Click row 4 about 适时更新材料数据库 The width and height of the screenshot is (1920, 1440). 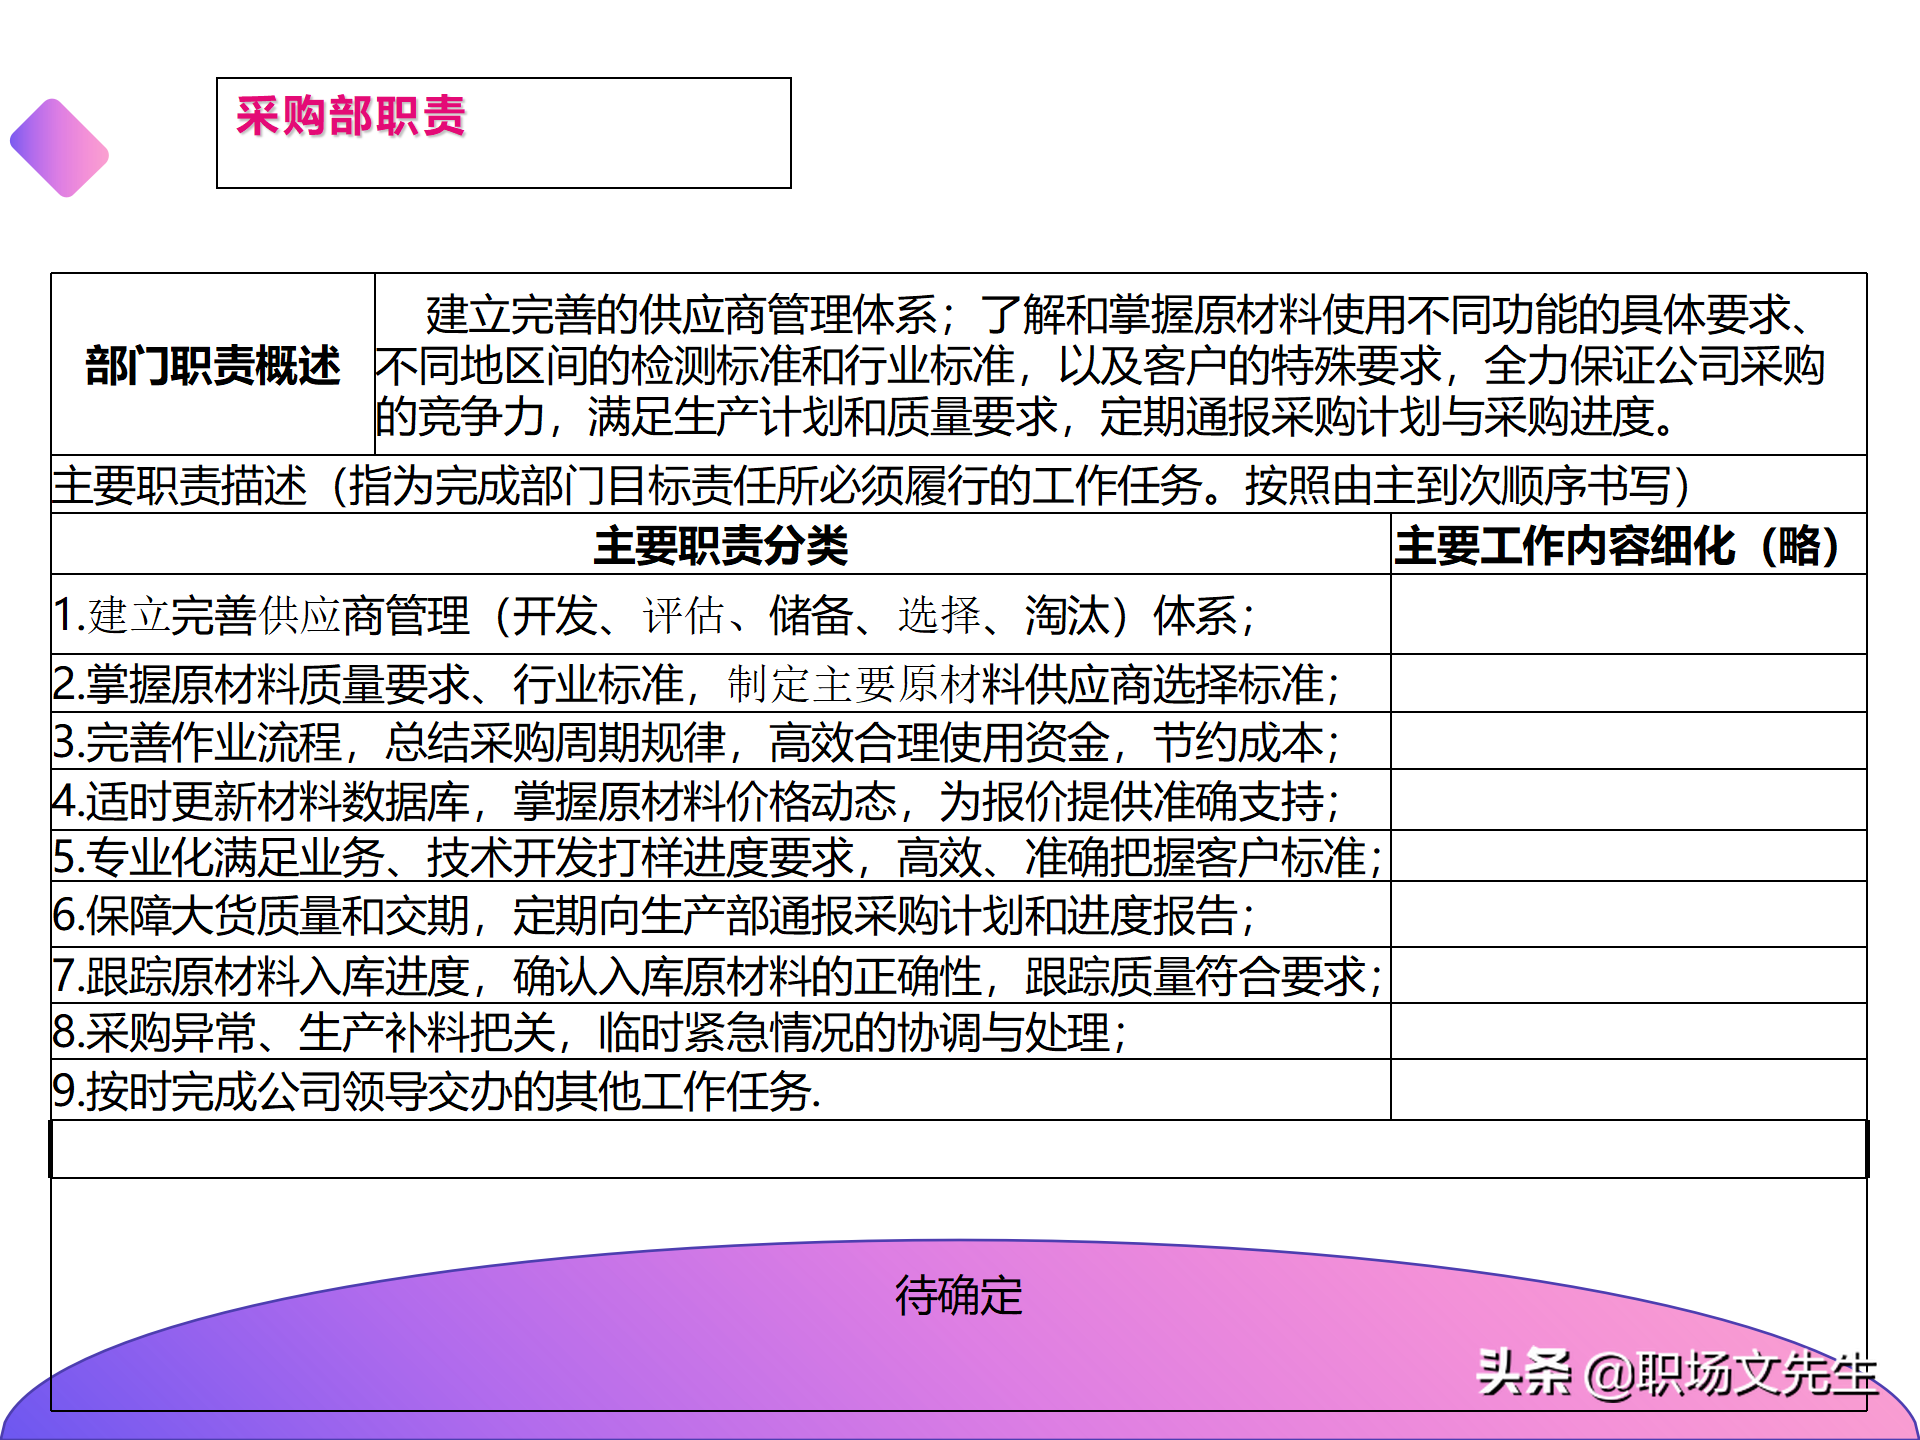coord(721,800)
